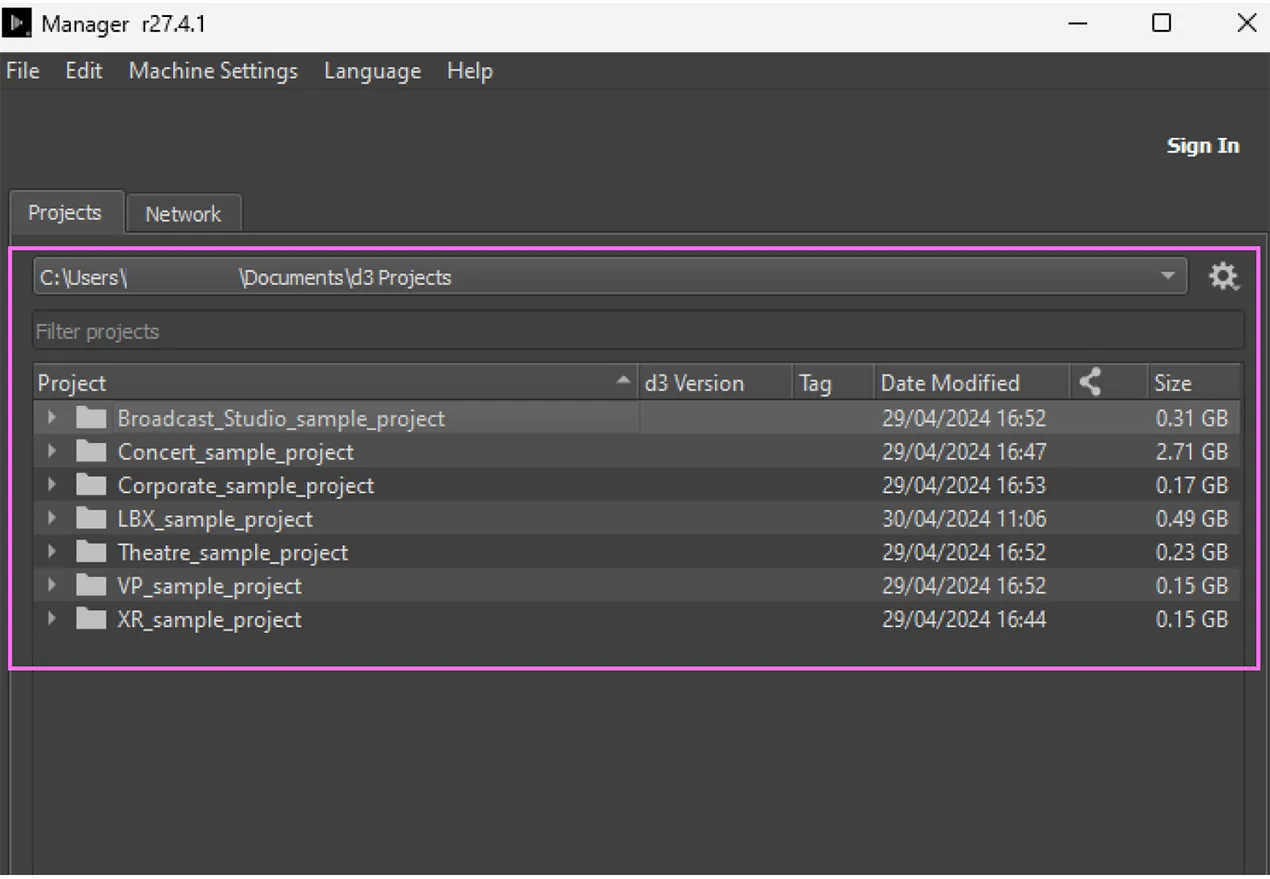
Task: Open the Machine Settings menu
Action: (x=212, y=71)
